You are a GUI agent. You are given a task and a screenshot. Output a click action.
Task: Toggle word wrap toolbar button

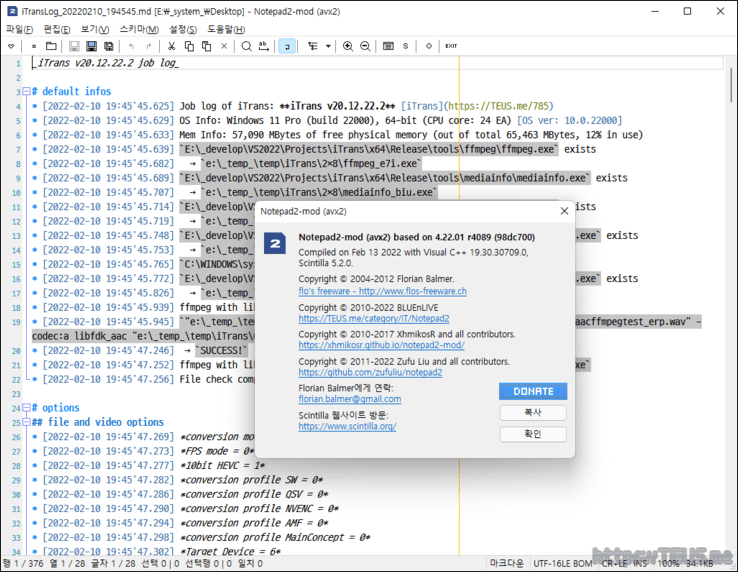[x=287, y=46]
